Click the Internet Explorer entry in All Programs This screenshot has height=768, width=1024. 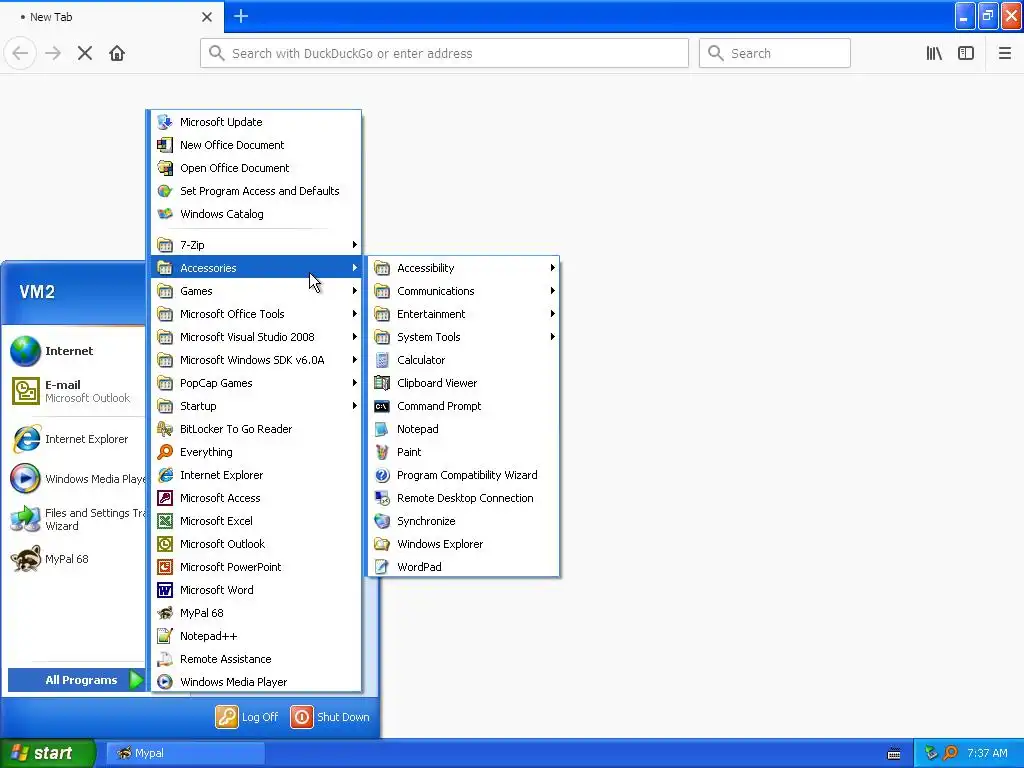(256, 475)
